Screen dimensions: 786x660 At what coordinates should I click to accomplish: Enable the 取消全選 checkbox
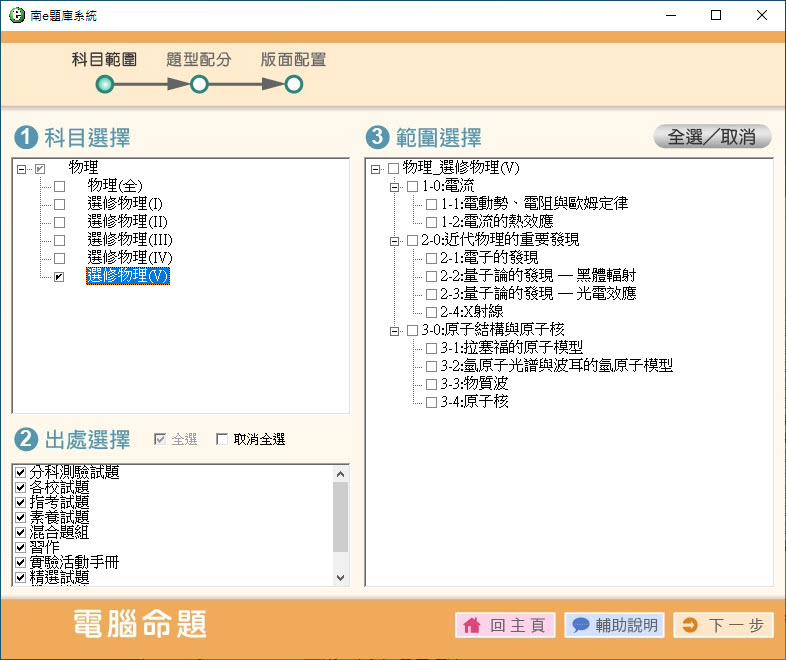click(x=222, y=439)
